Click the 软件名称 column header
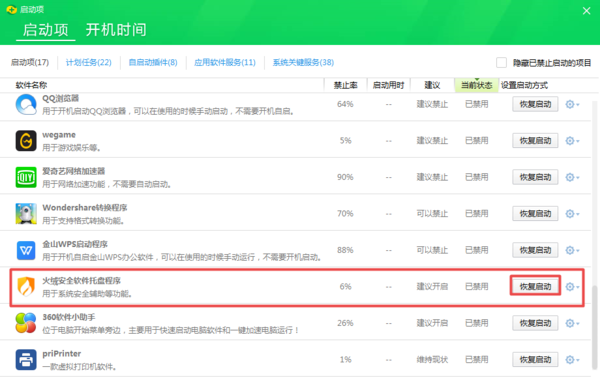The image size is (600, 378). point(31,85)
